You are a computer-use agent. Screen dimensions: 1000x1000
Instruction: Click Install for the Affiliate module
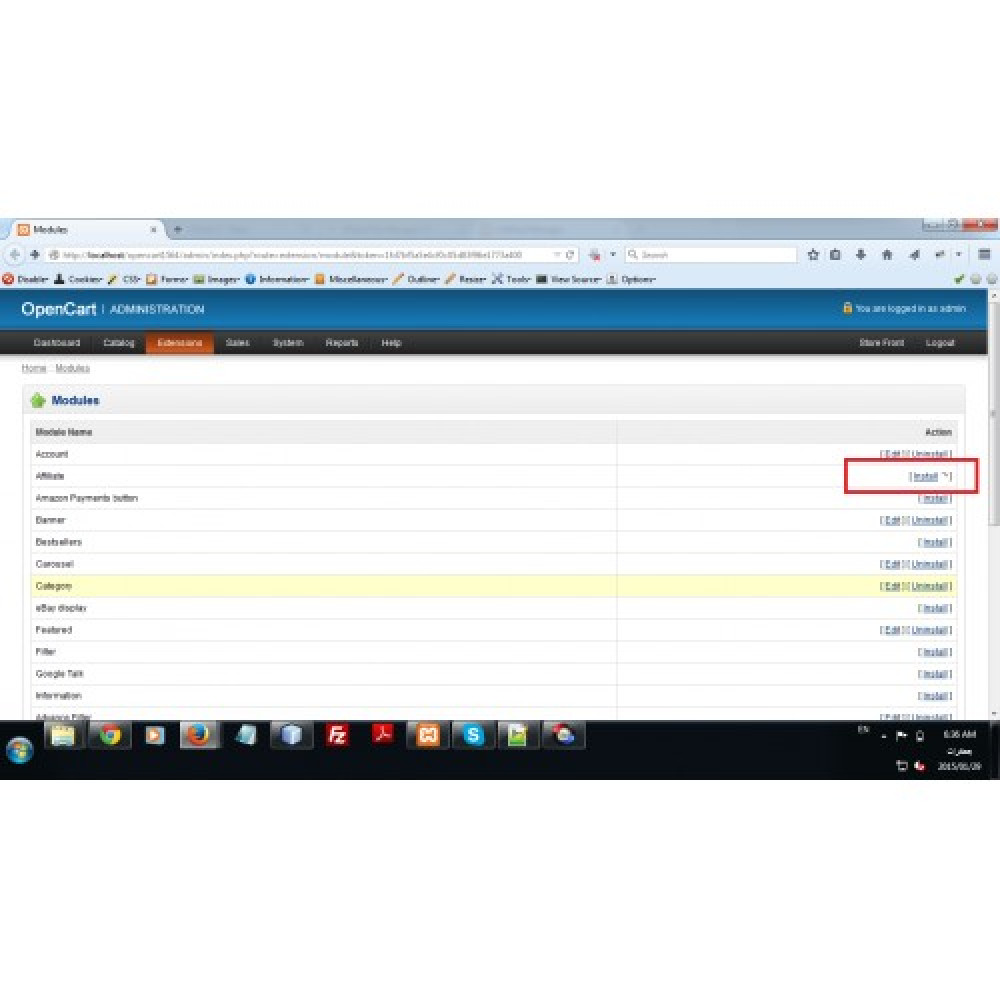tap(925, 476)
